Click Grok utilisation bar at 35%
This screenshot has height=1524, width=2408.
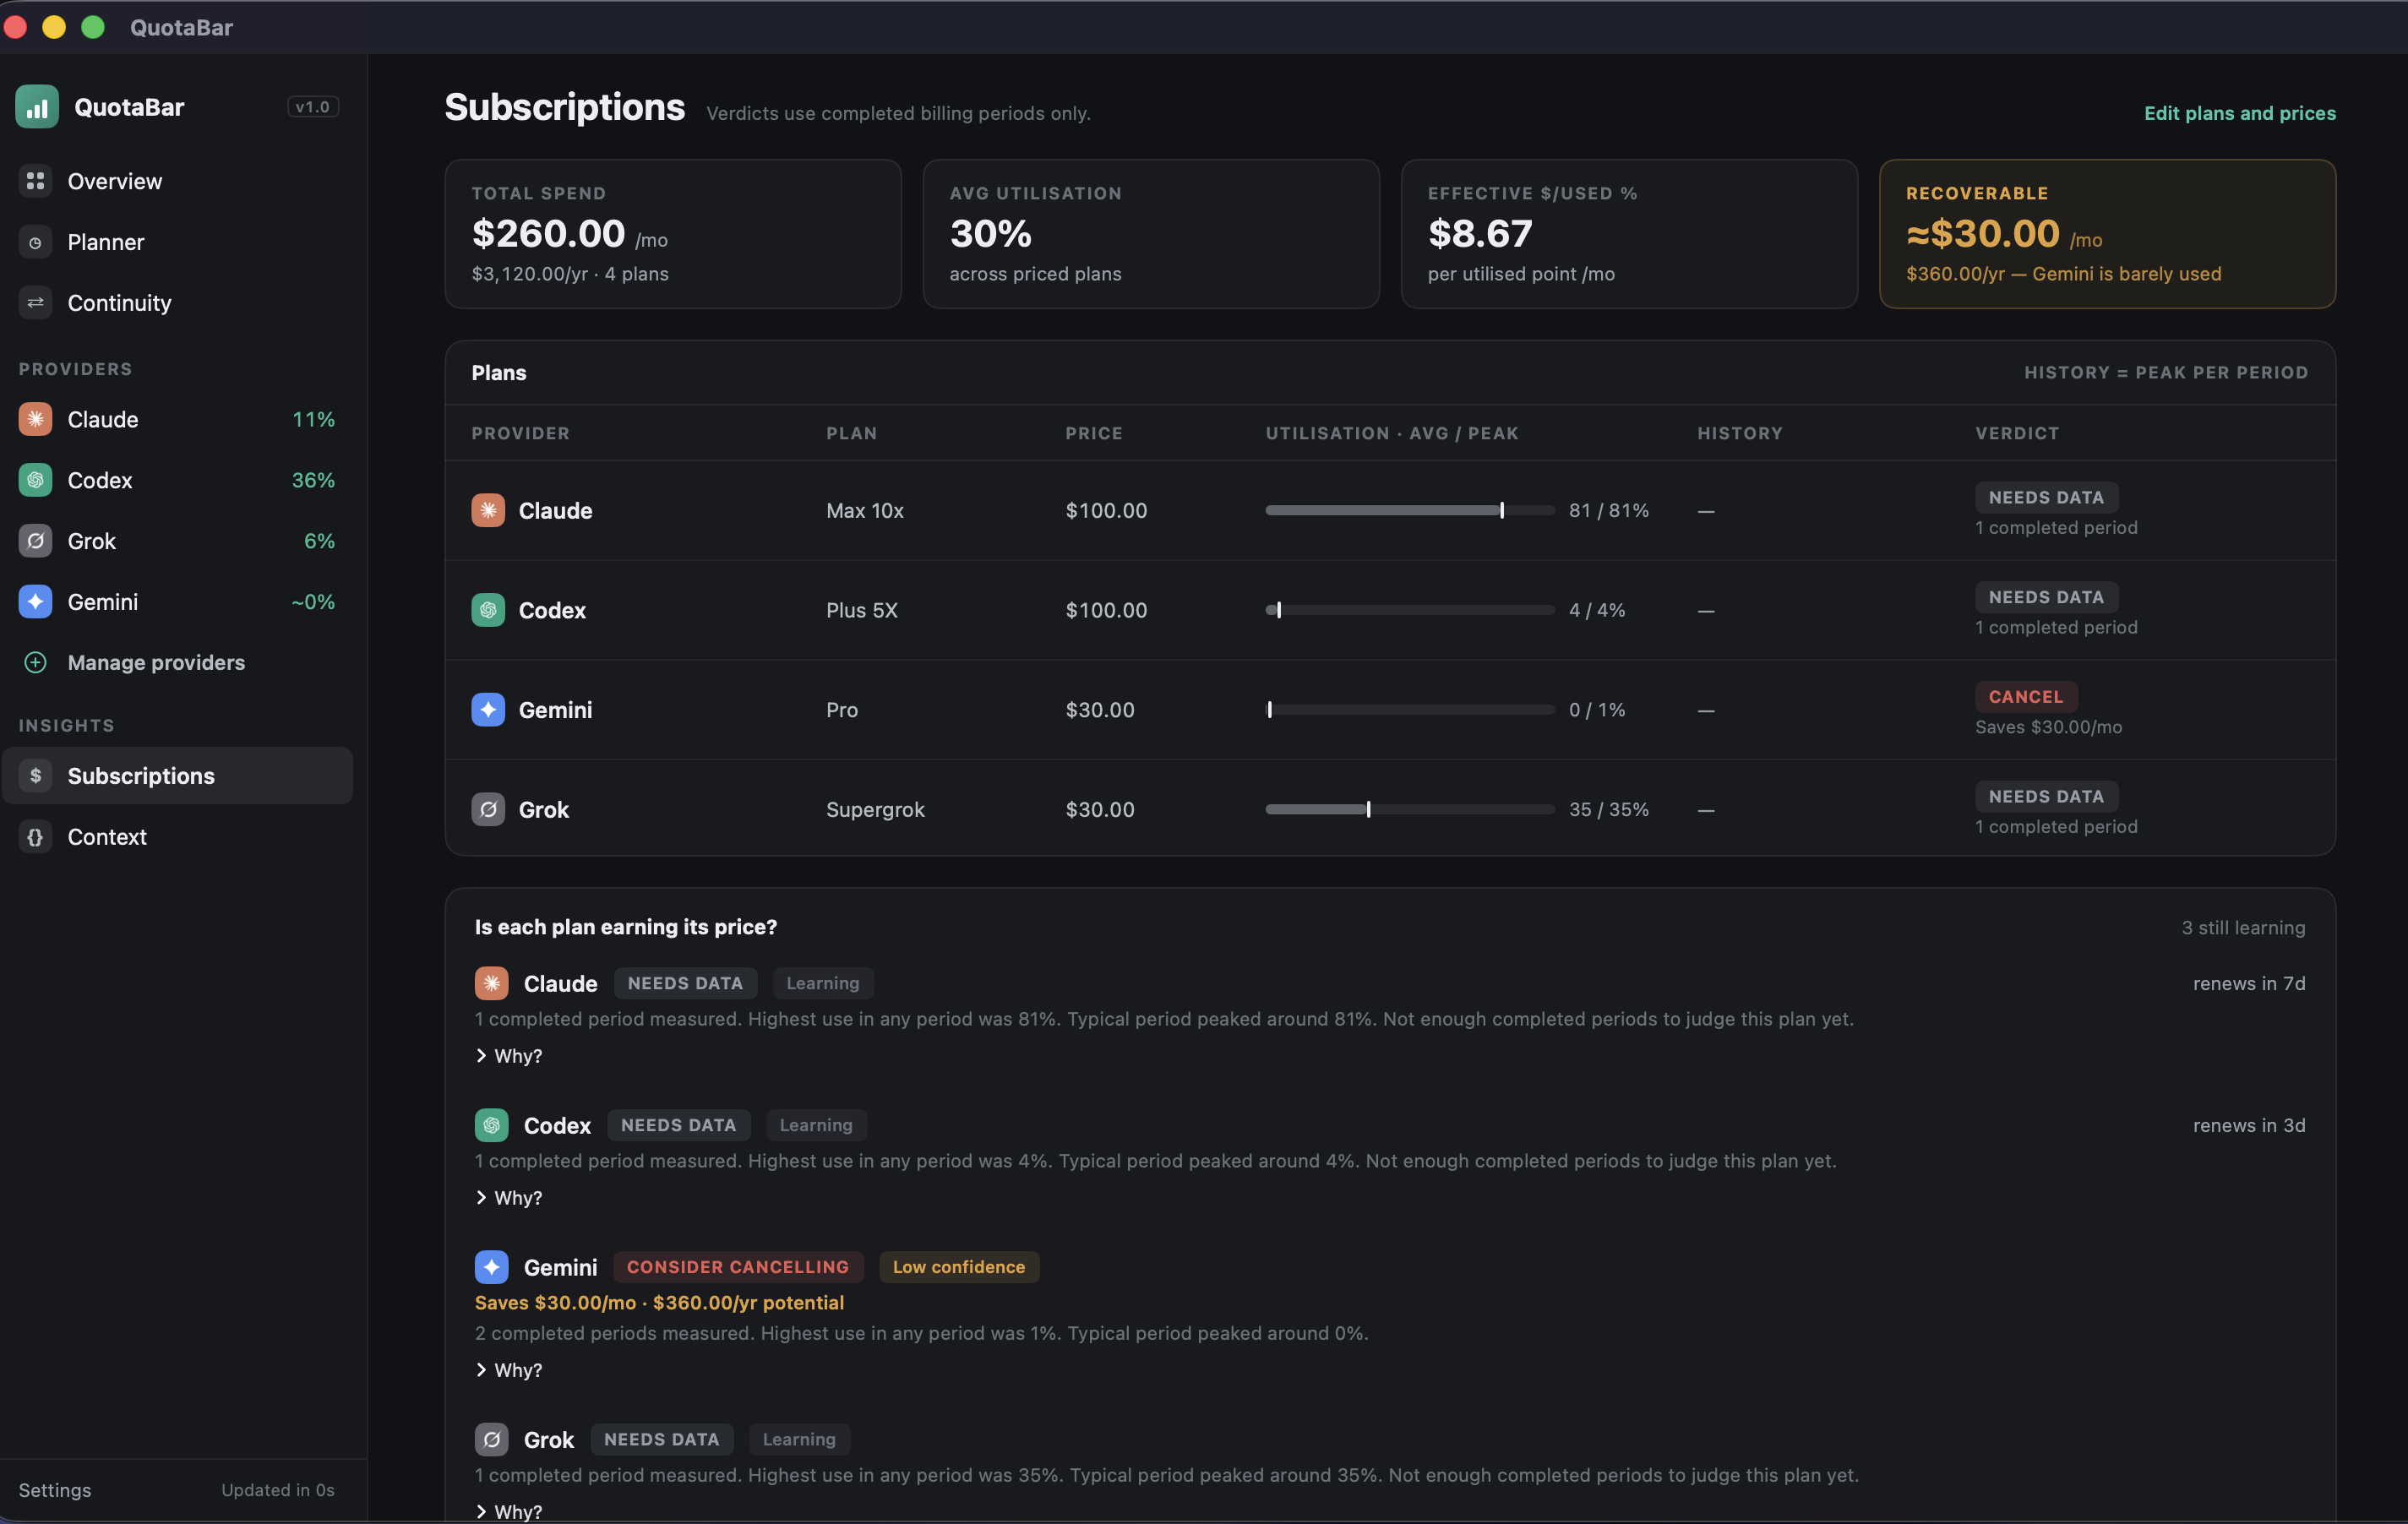click(1409, 809)
